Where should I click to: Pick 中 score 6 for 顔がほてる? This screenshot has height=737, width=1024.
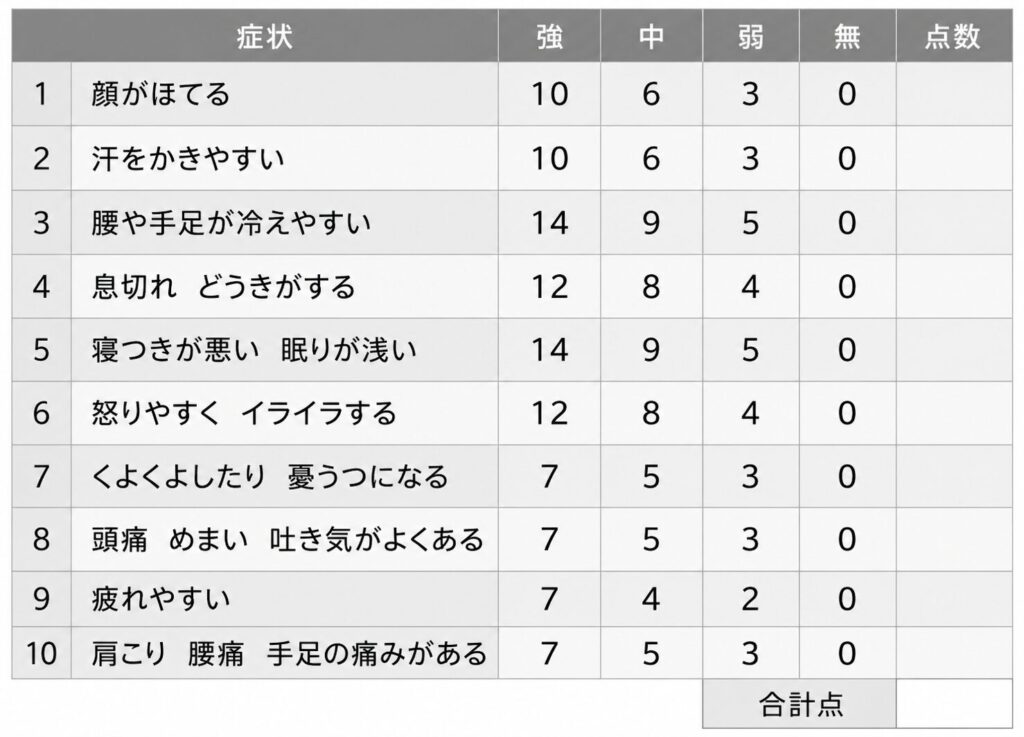click(651, 94)
